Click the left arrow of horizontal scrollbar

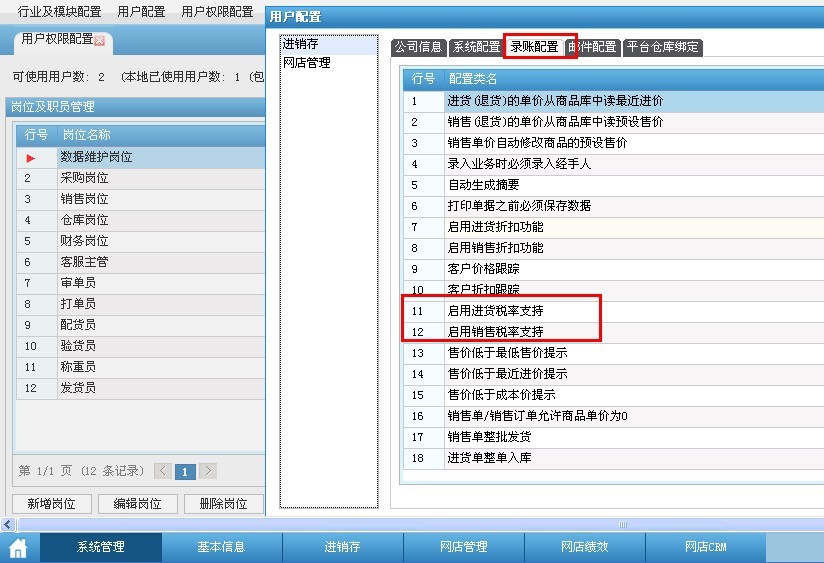(7, 524)
